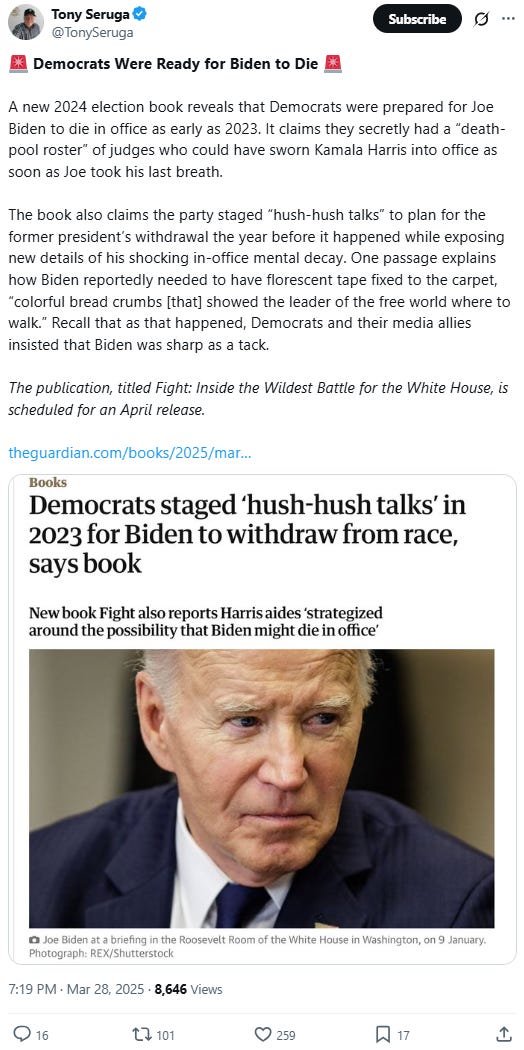524x1050 pixels.
Task: Like the post with the heart icon
Action: pos(263,1034)
